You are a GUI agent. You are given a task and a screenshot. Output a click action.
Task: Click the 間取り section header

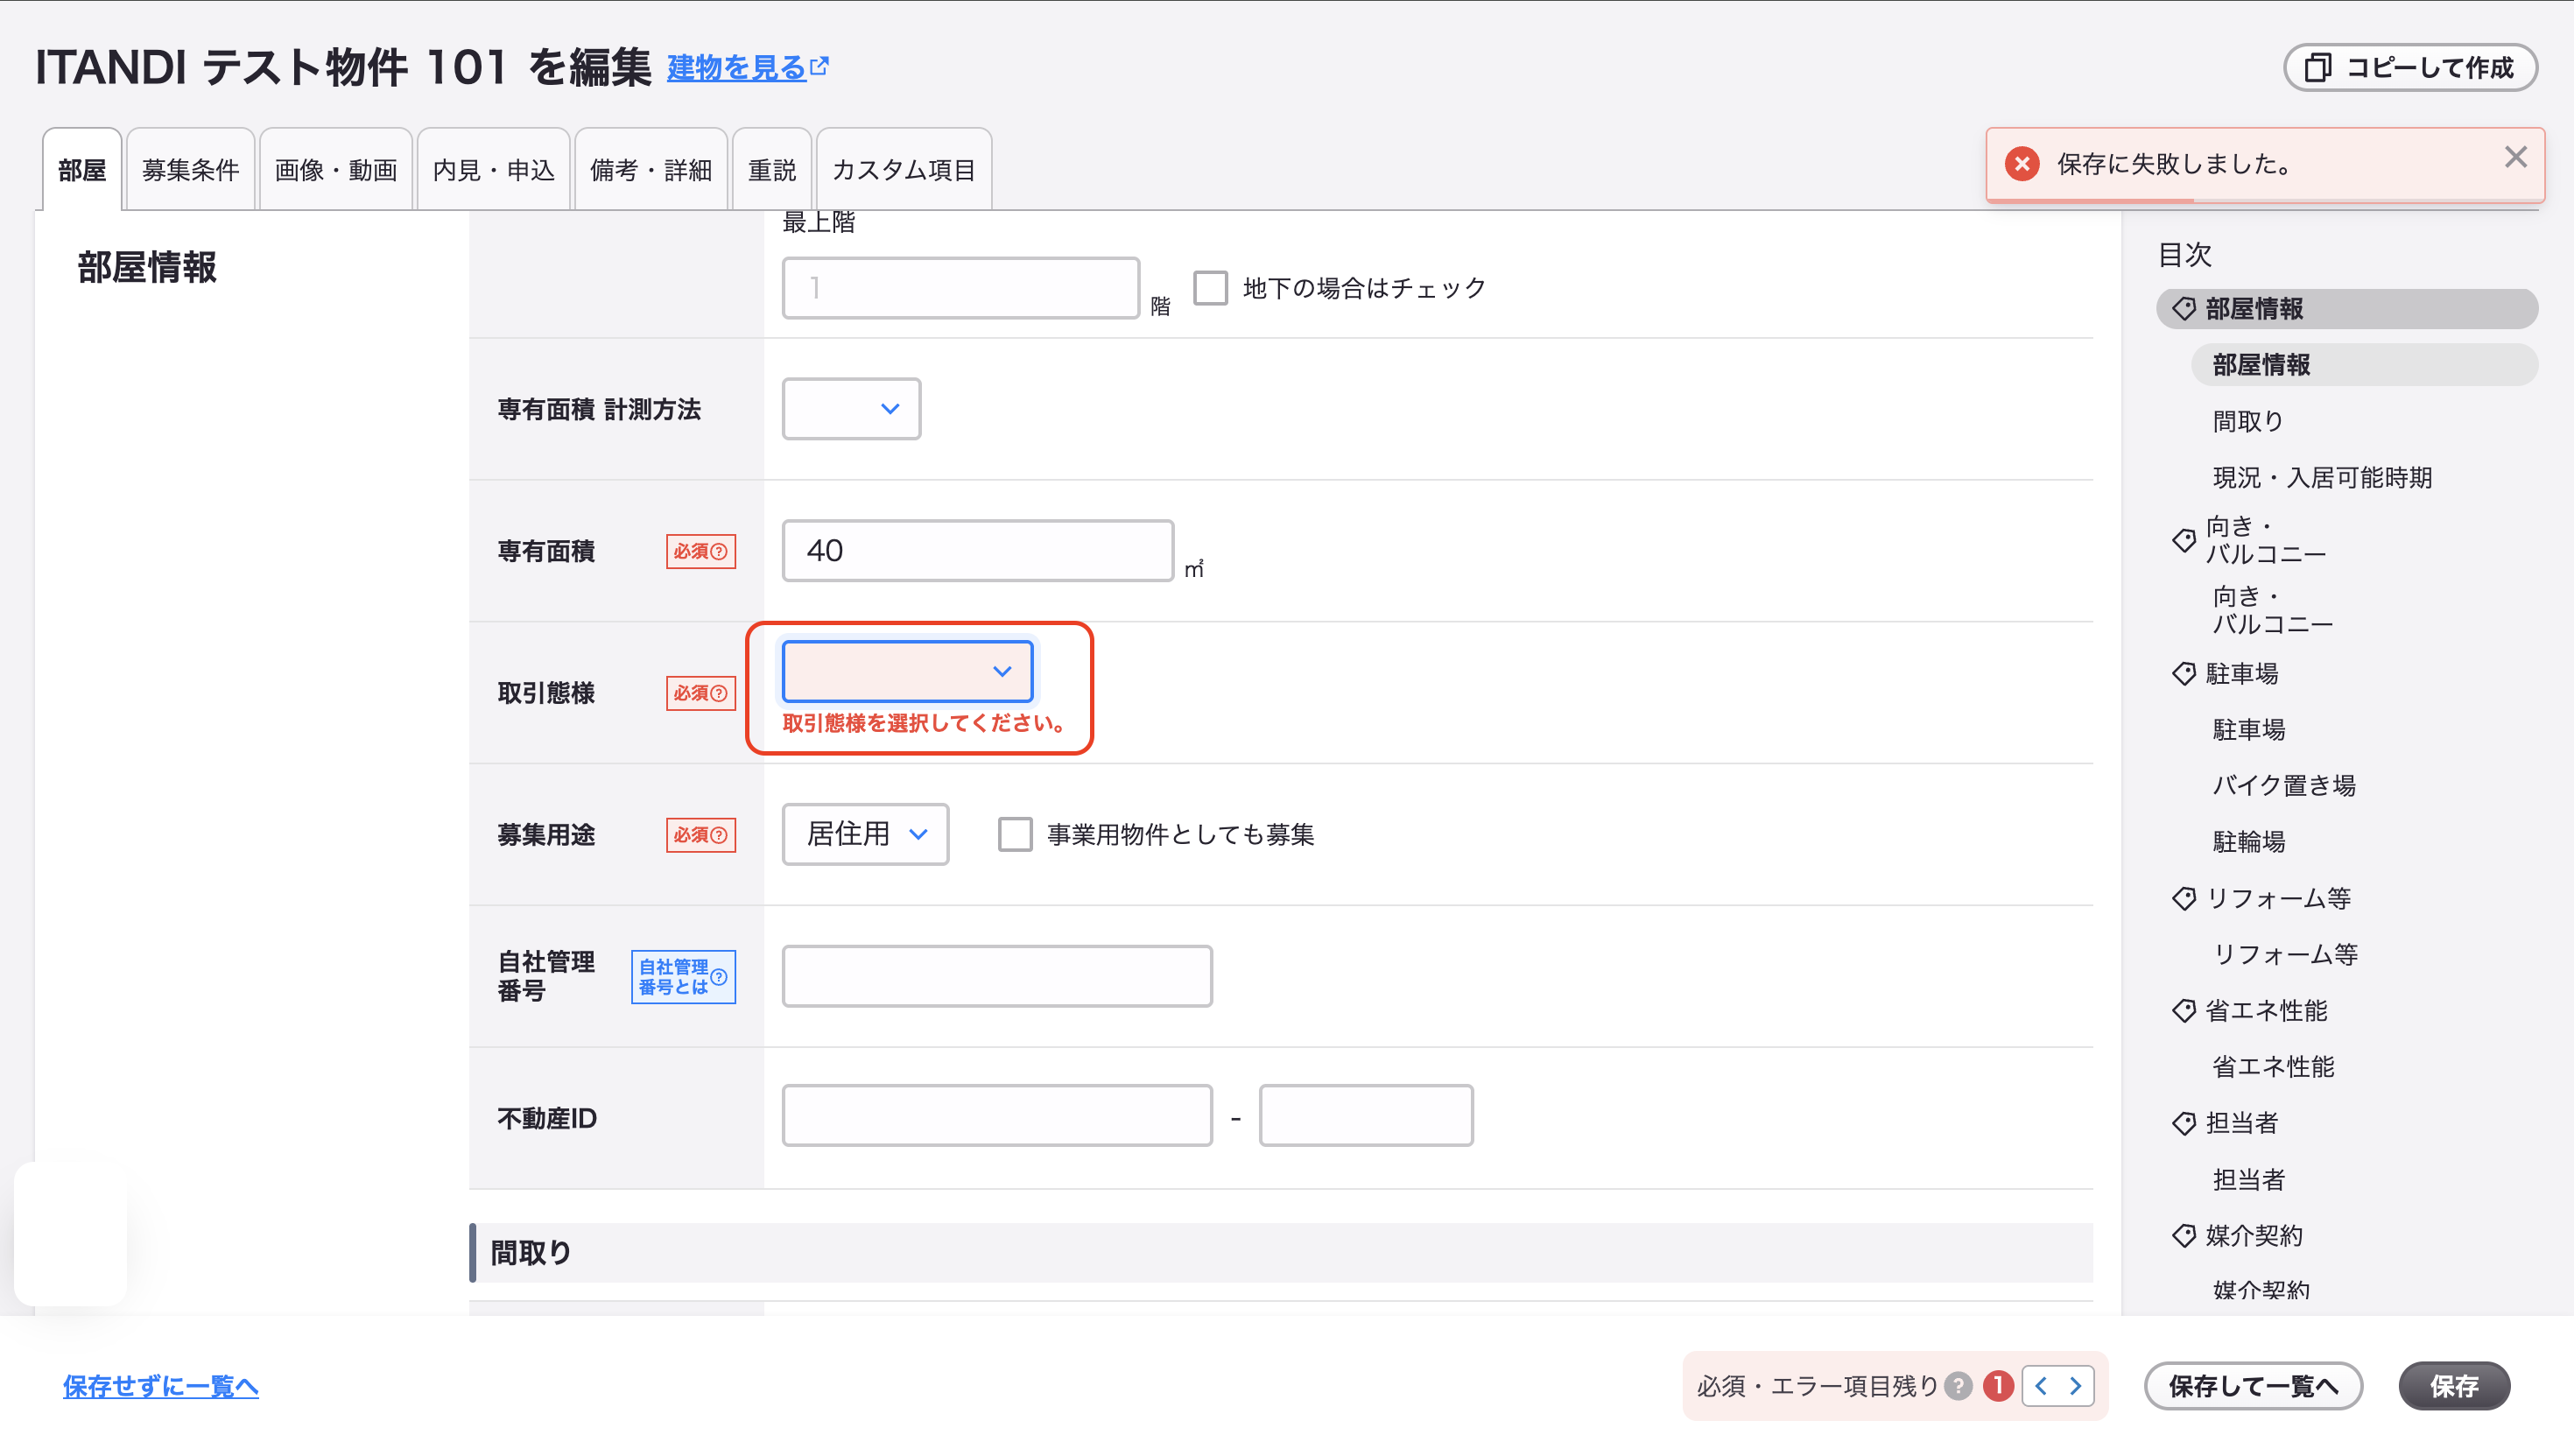click(x=1281, y=1252)
